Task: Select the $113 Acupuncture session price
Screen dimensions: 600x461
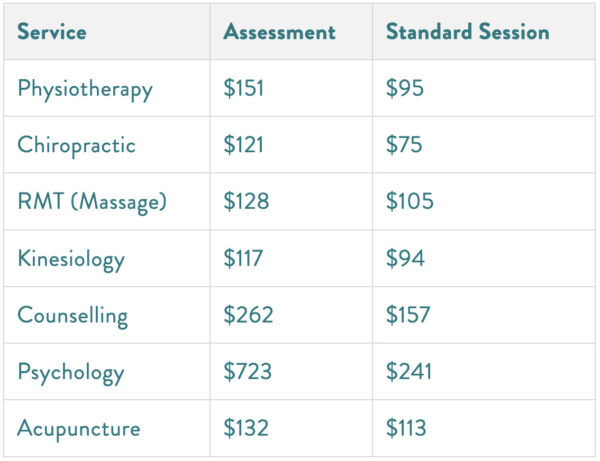Action: [x=406, y=429]
